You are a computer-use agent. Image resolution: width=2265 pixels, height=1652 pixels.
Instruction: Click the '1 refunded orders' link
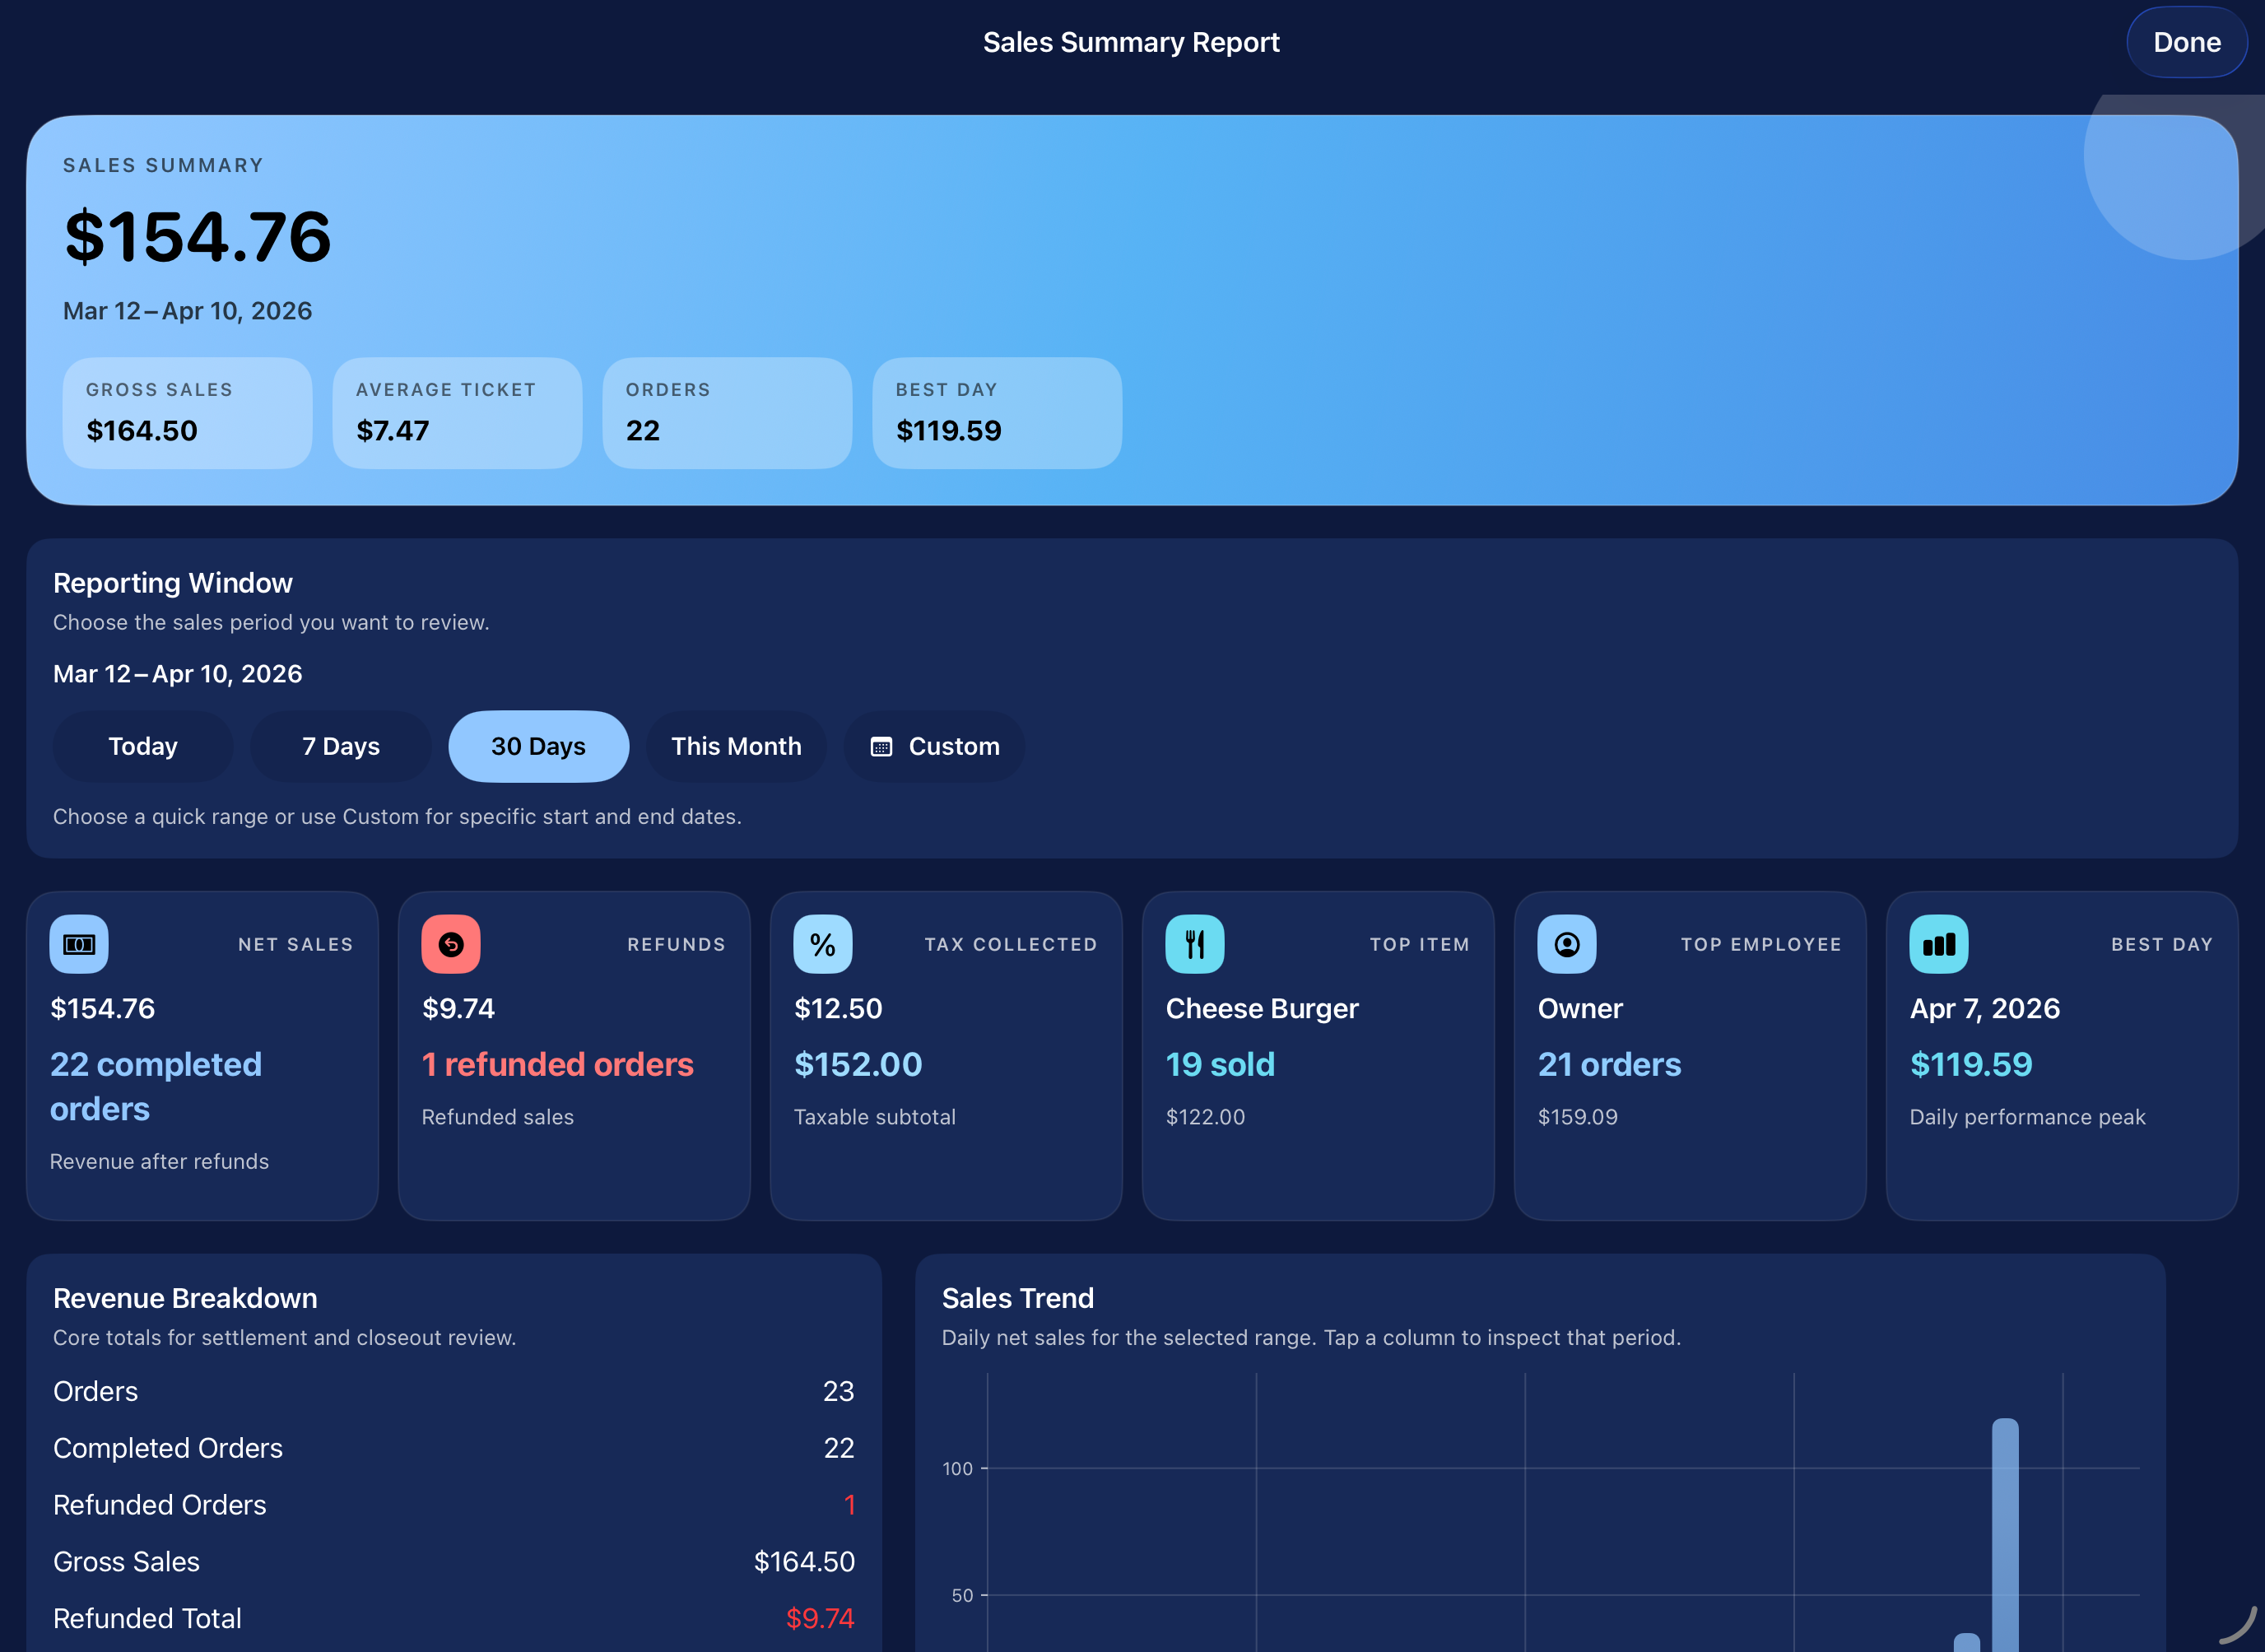pos(558,1064)
